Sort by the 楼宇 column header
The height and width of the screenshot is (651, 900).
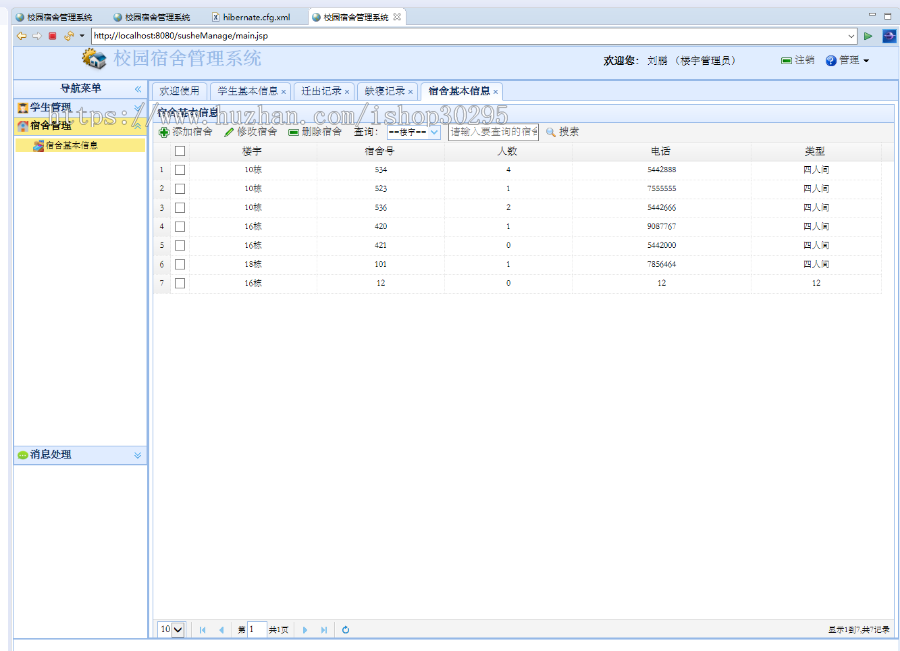(253, 152)
